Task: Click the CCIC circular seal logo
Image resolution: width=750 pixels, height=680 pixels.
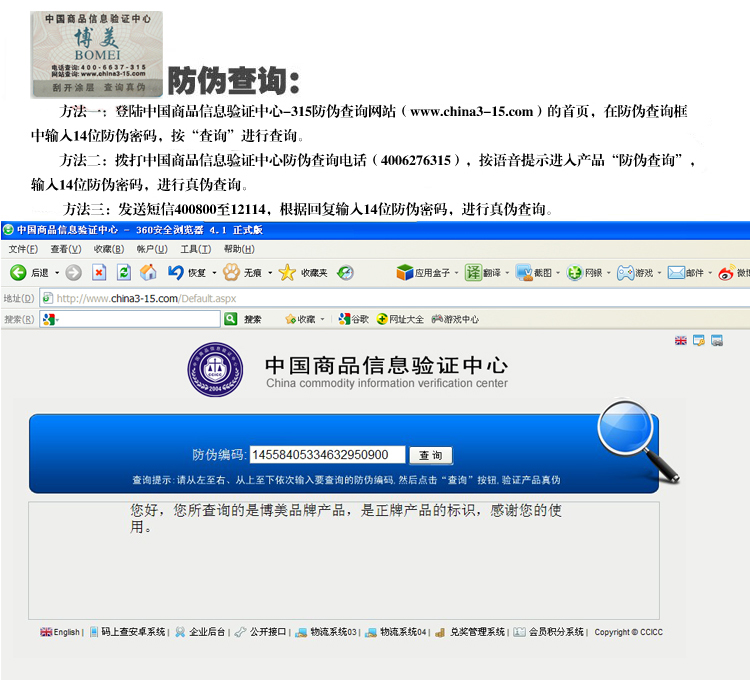Action: pos(215,369)
